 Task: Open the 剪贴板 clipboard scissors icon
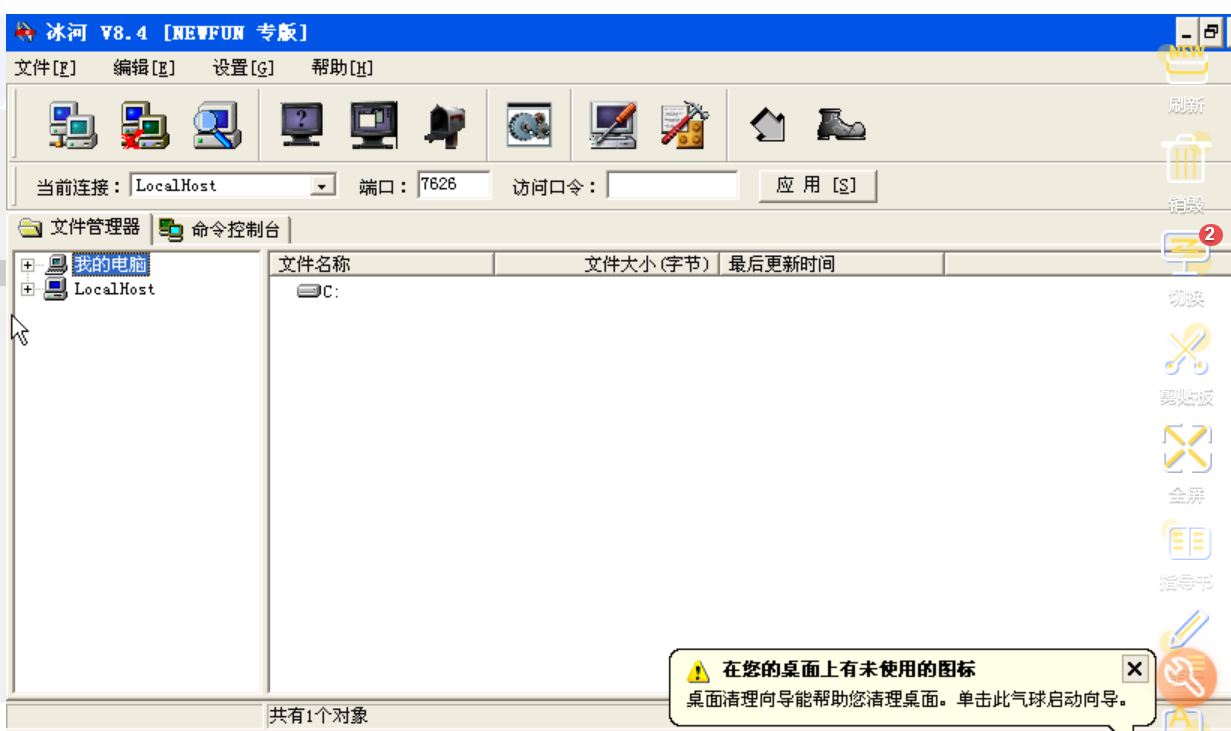pyautogui.click(x=1187, y=351)
